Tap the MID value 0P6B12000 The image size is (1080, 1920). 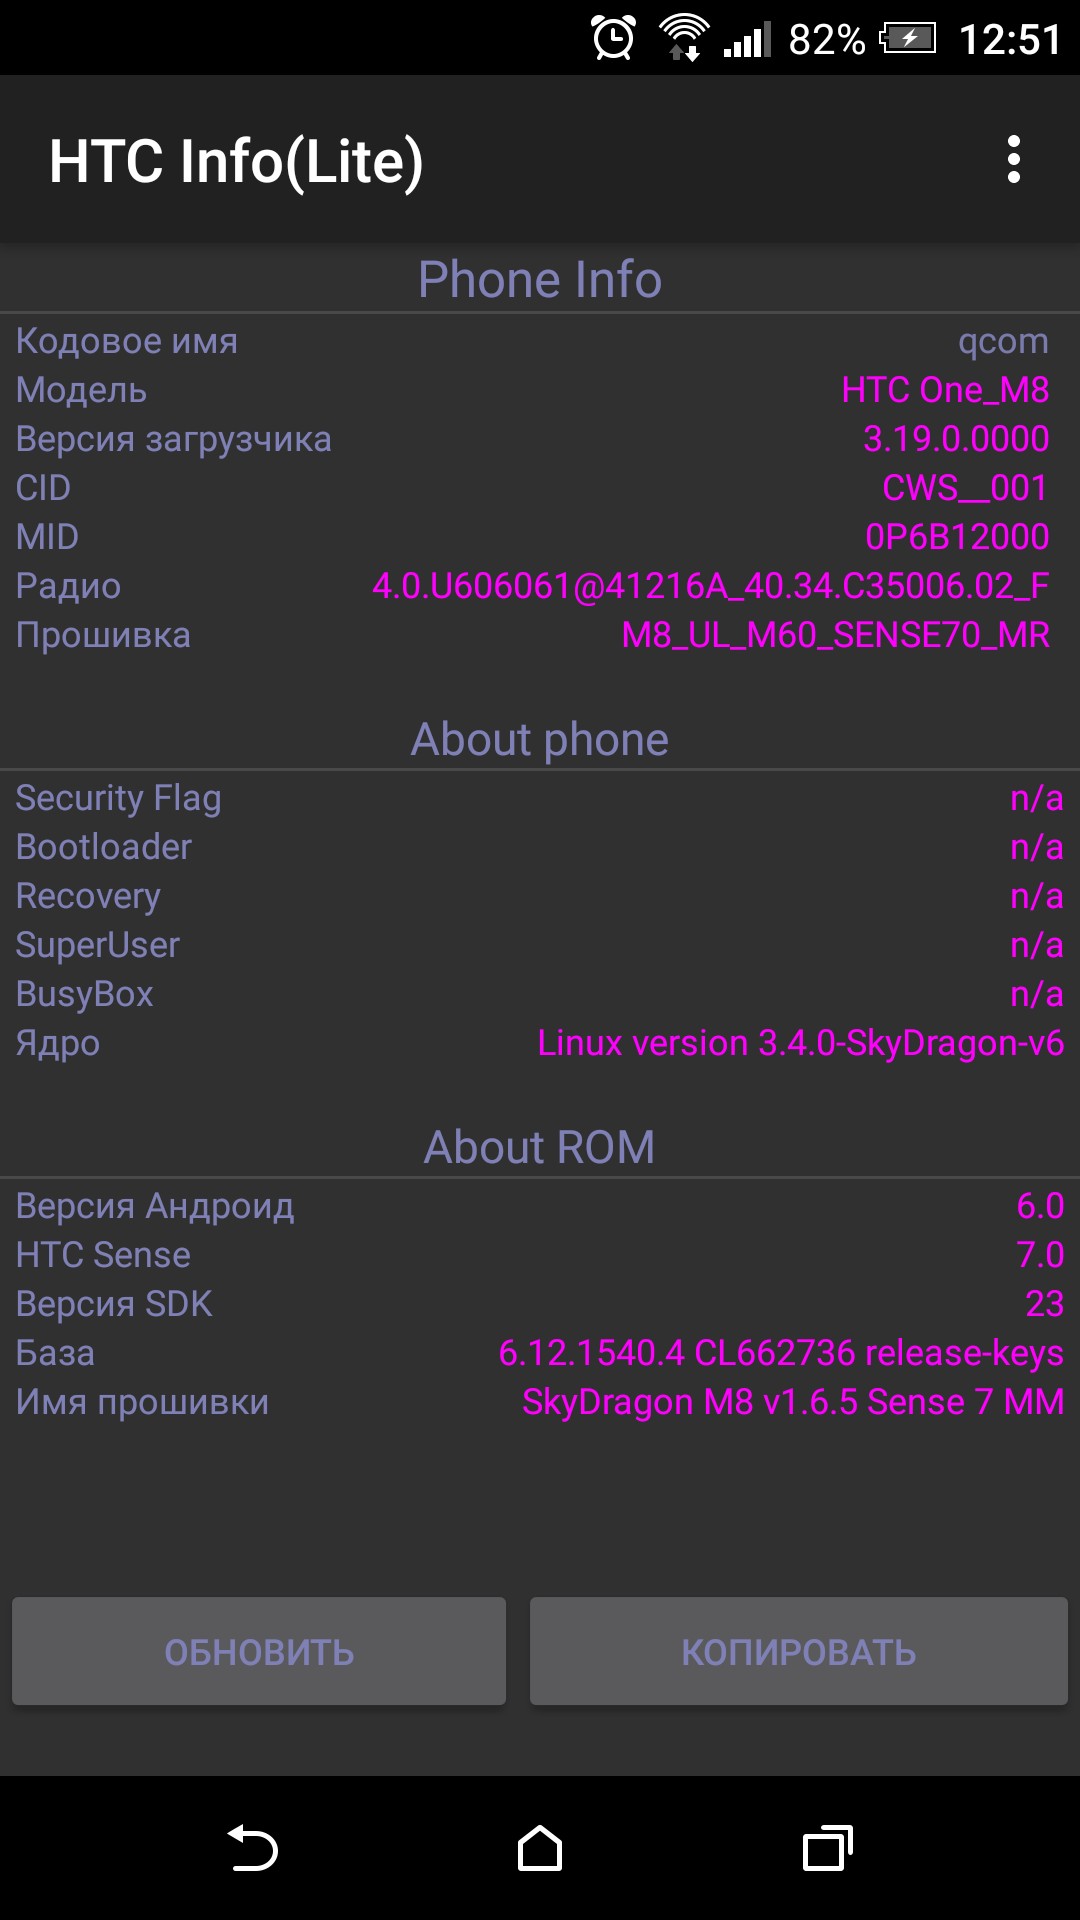957,537
